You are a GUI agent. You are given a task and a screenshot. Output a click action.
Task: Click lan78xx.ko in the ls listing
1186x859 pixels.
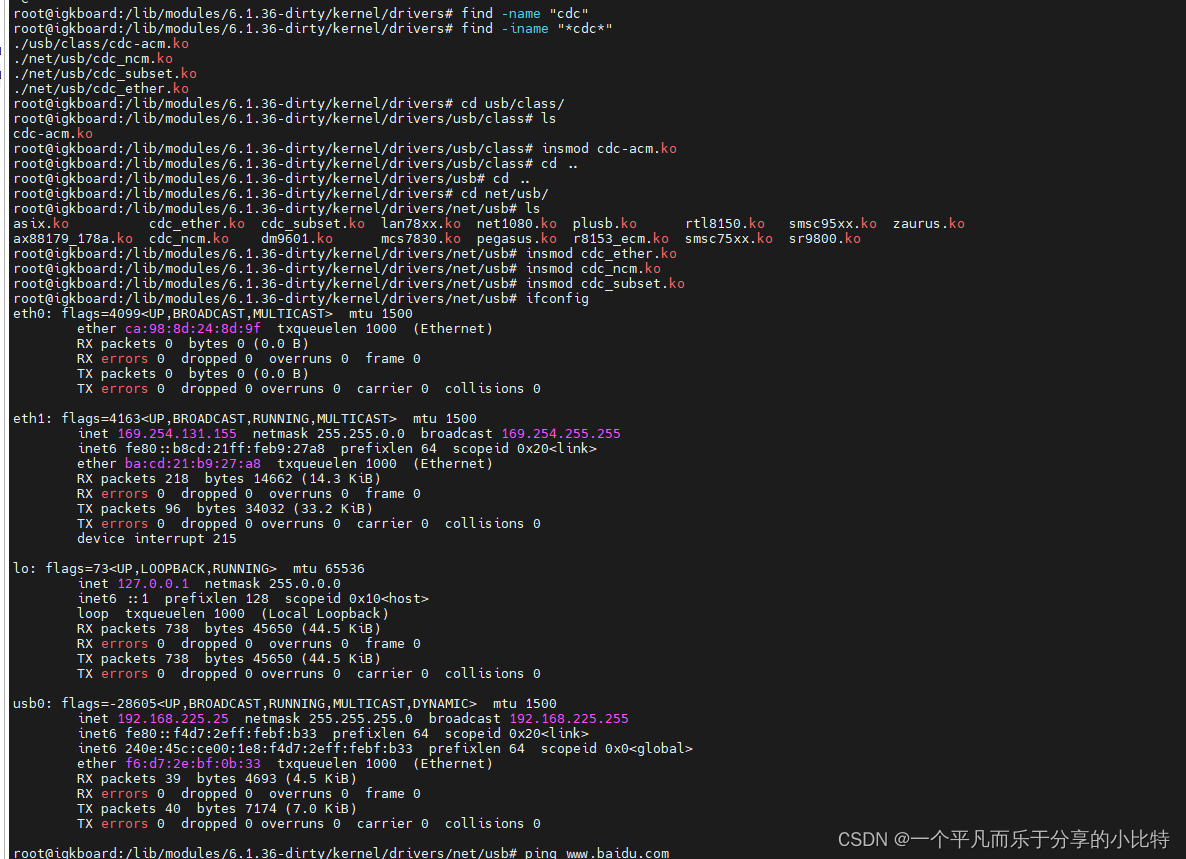421,224
